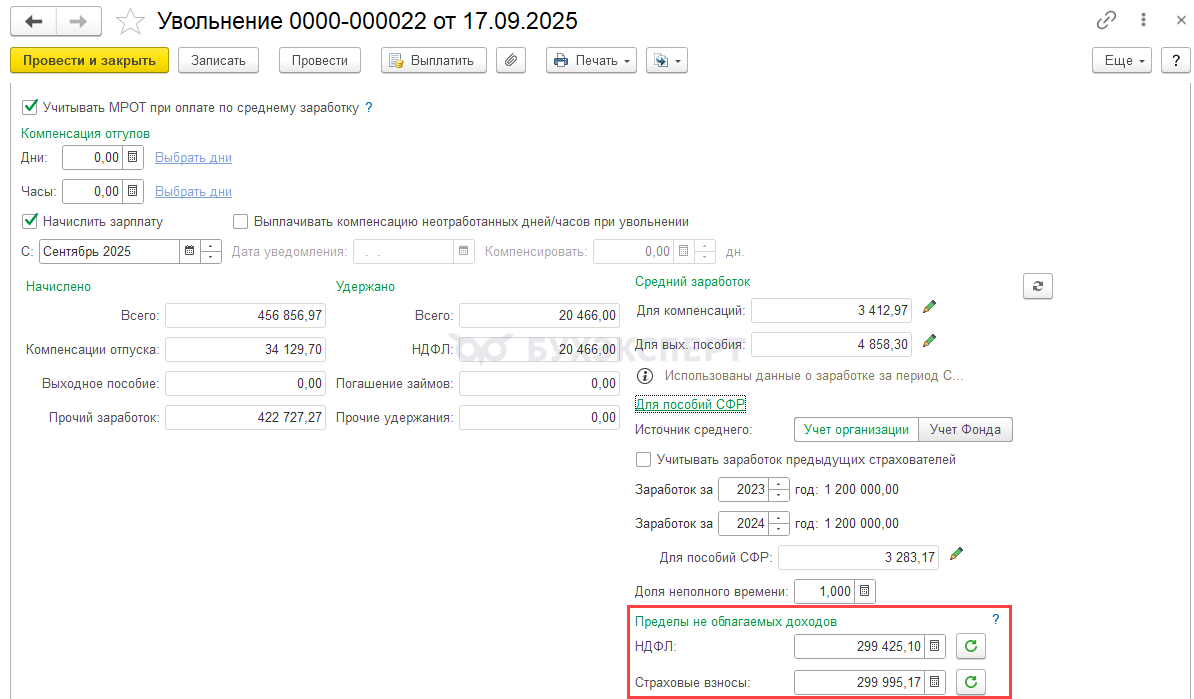Click Удержано НДФЛ field 20 466,00

pos(539,350)
